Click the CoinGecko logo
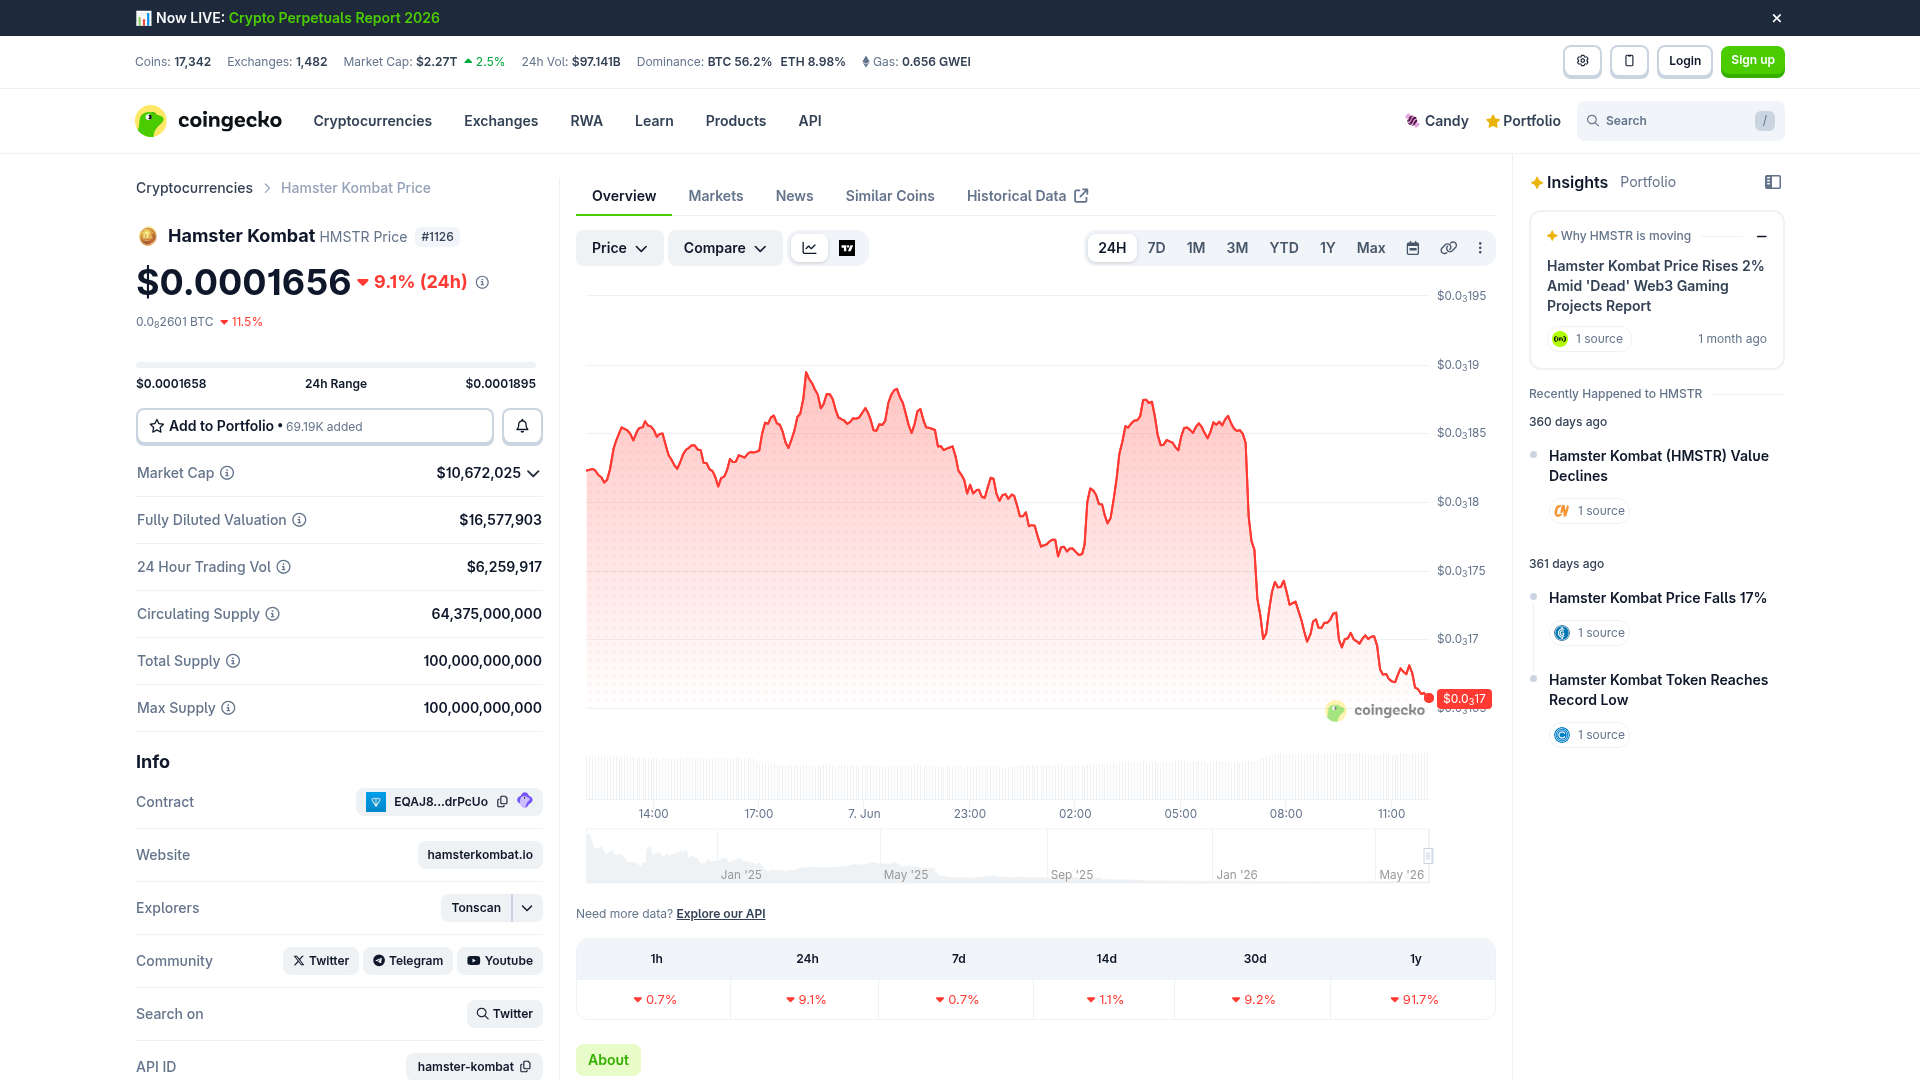1920x1080 pixels. [209, 121]
